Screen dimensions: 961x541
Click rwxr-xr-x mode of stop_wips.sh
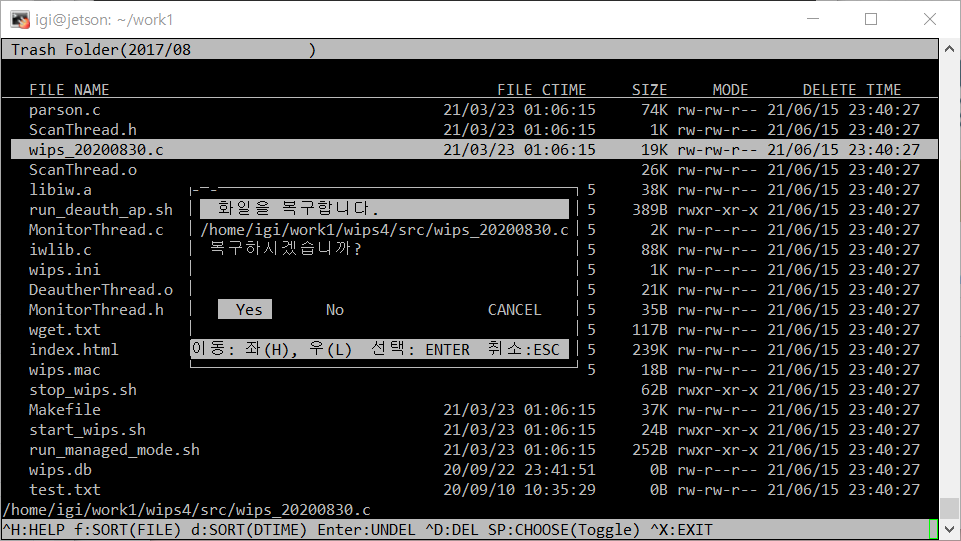coord(717,390)
